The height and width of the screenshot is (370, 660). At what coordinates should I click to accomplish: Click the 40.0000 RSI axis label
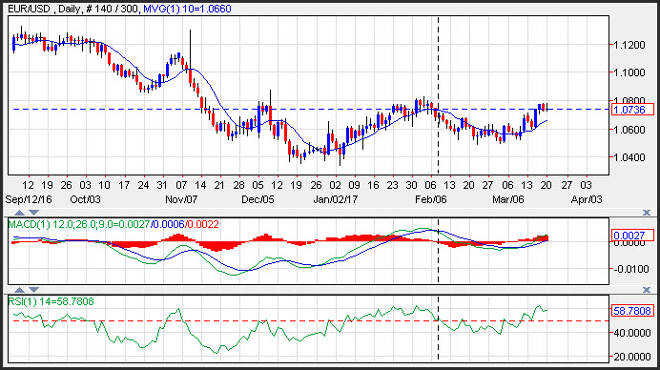[631, 333]
